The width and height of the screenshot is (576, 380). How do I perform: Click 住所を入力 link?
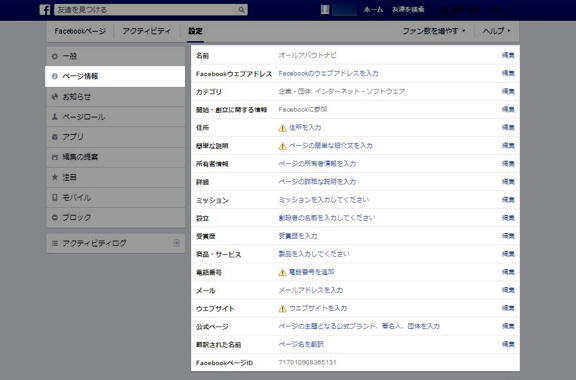pos(305,128)
